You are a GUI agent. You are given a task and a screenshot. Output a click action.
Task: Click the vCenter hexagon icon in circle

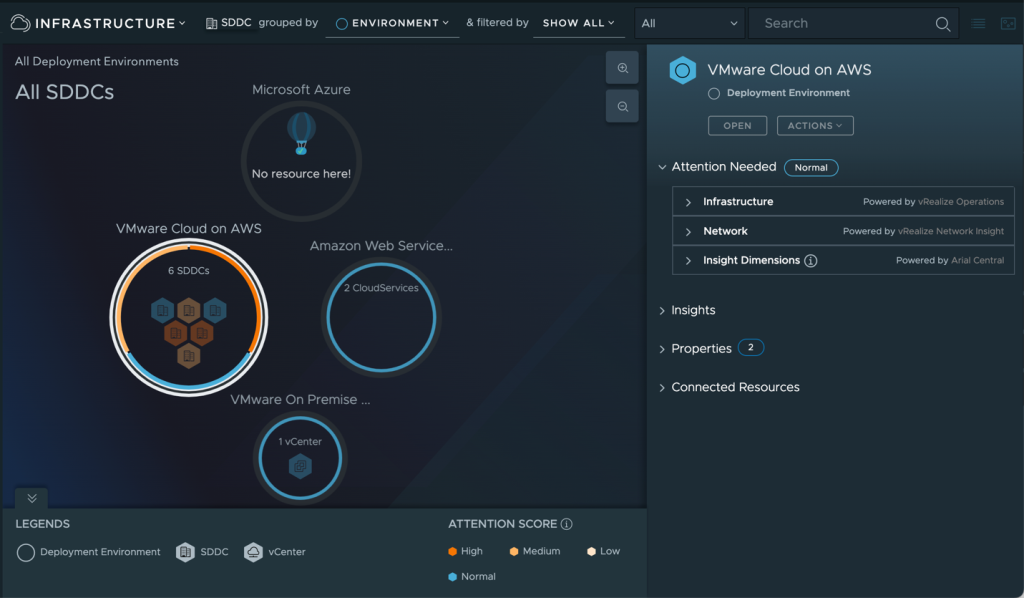pyautogui.click(x=300, y=466)
